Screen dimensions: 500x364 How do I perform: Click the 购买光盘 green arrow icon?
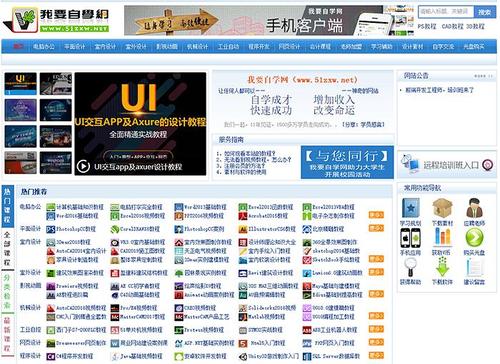coord(474,238)
